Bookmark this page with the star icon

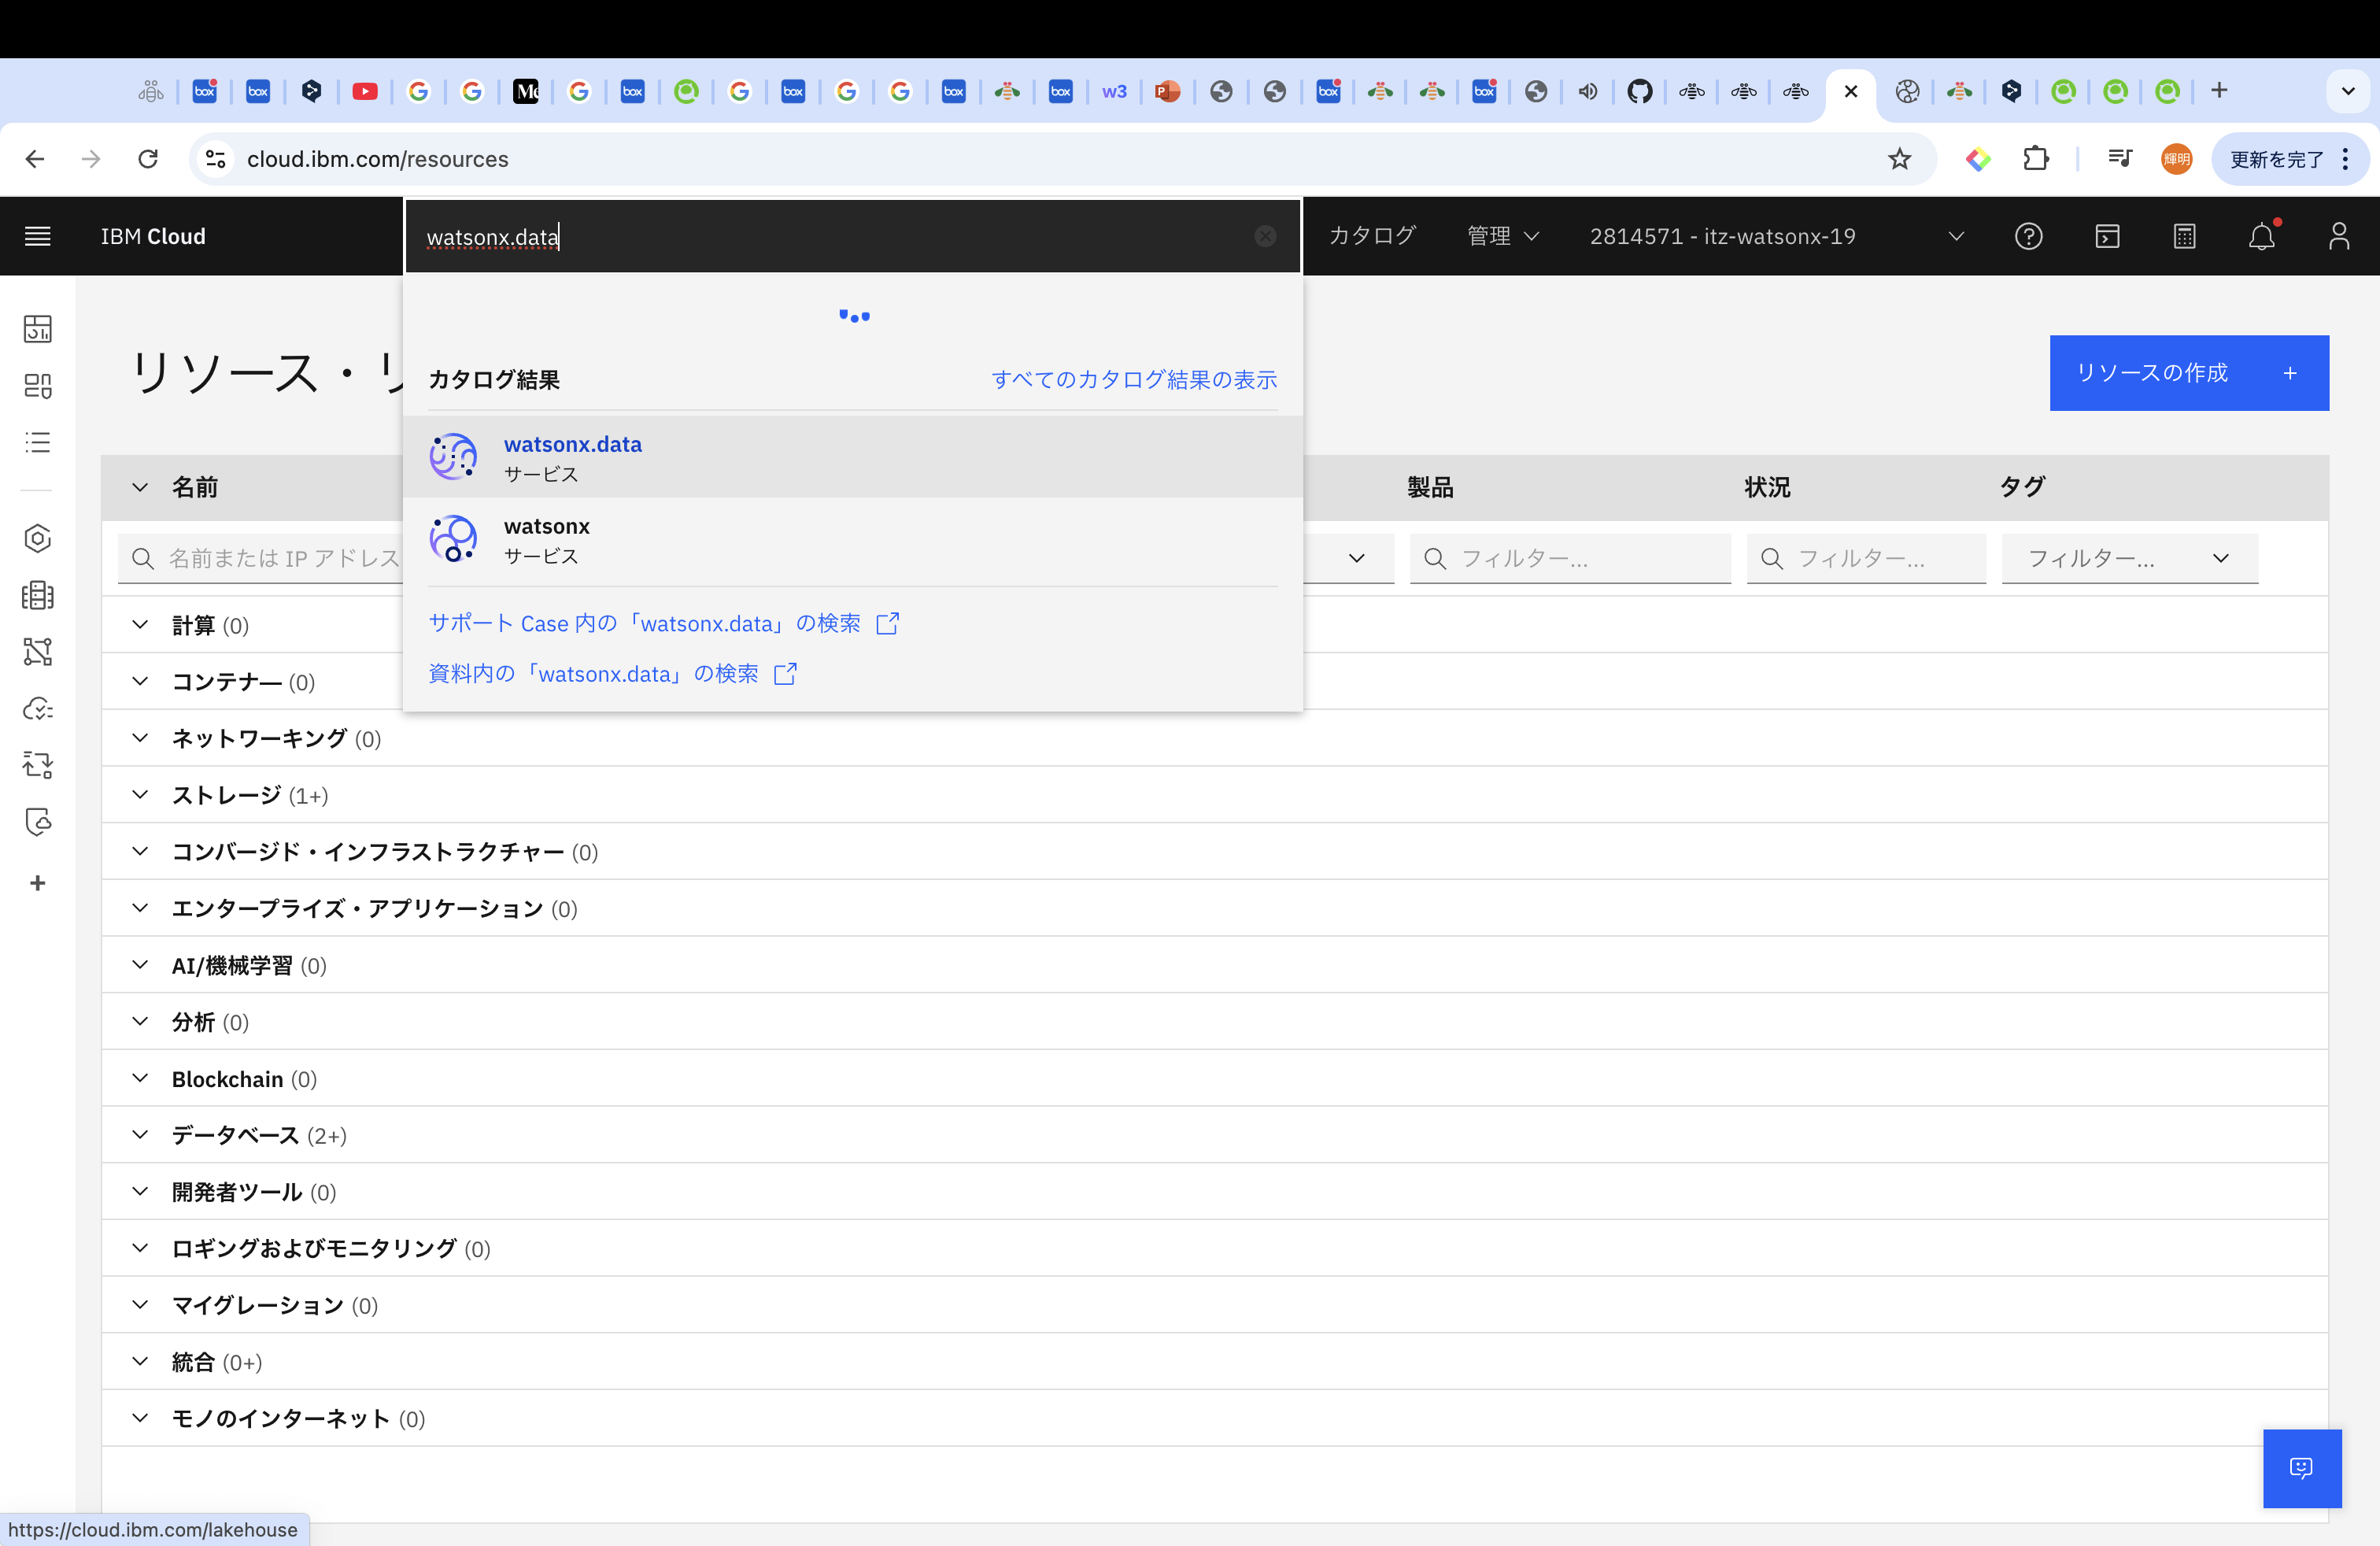pos(1899,159)
